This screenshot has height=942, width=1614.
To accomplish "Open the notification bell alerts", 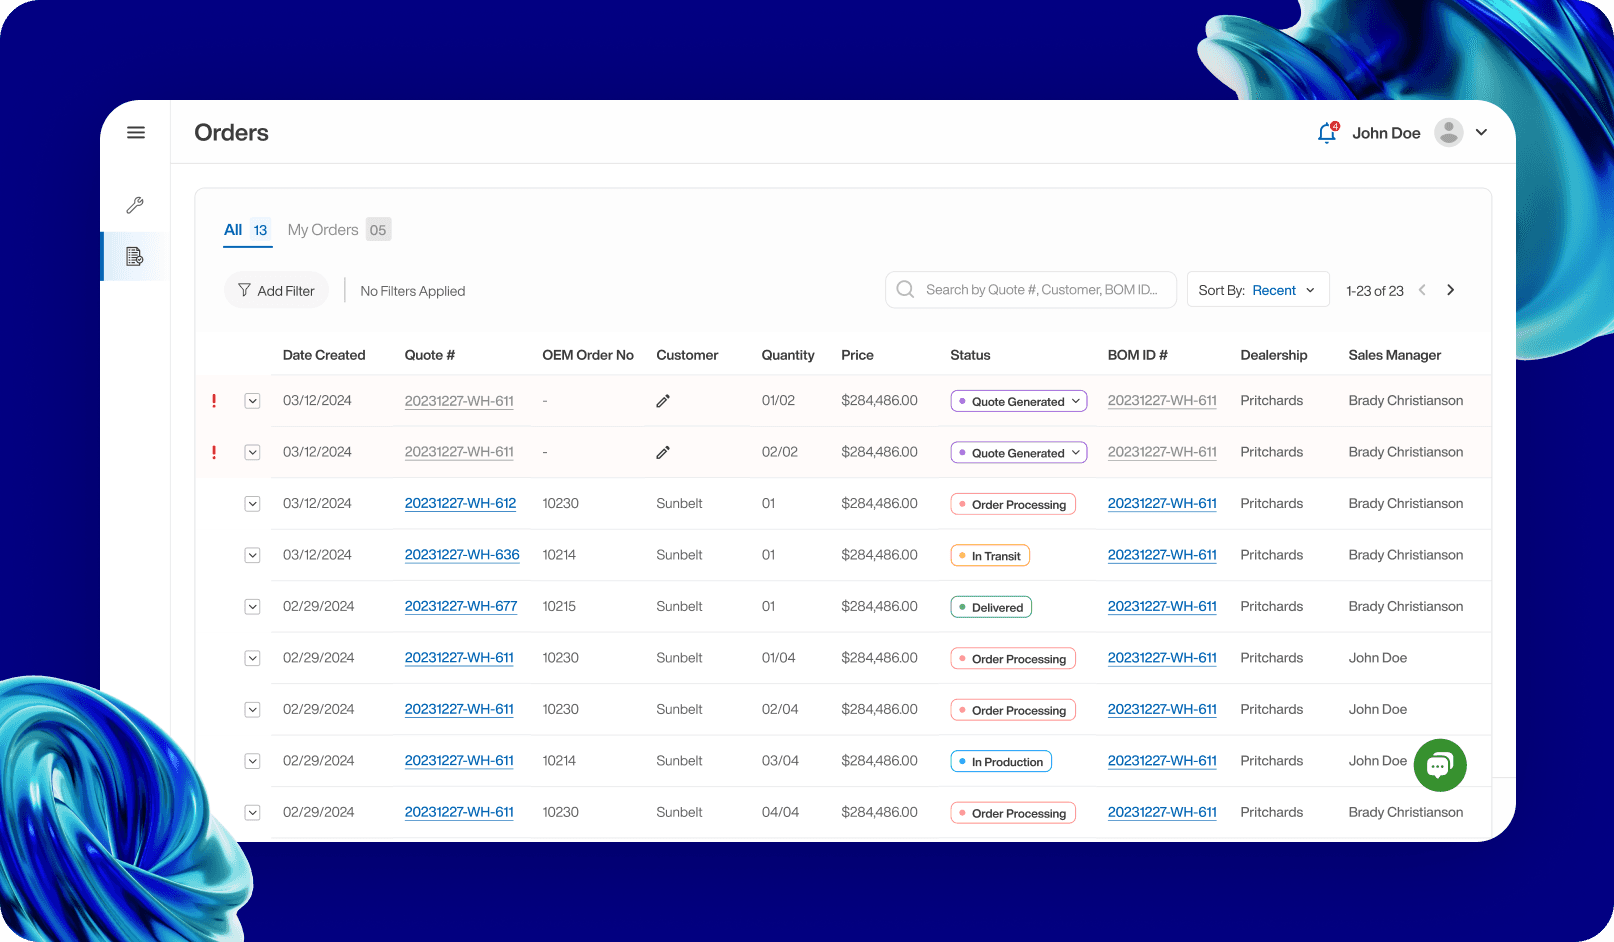I will tap(1327, 132).
